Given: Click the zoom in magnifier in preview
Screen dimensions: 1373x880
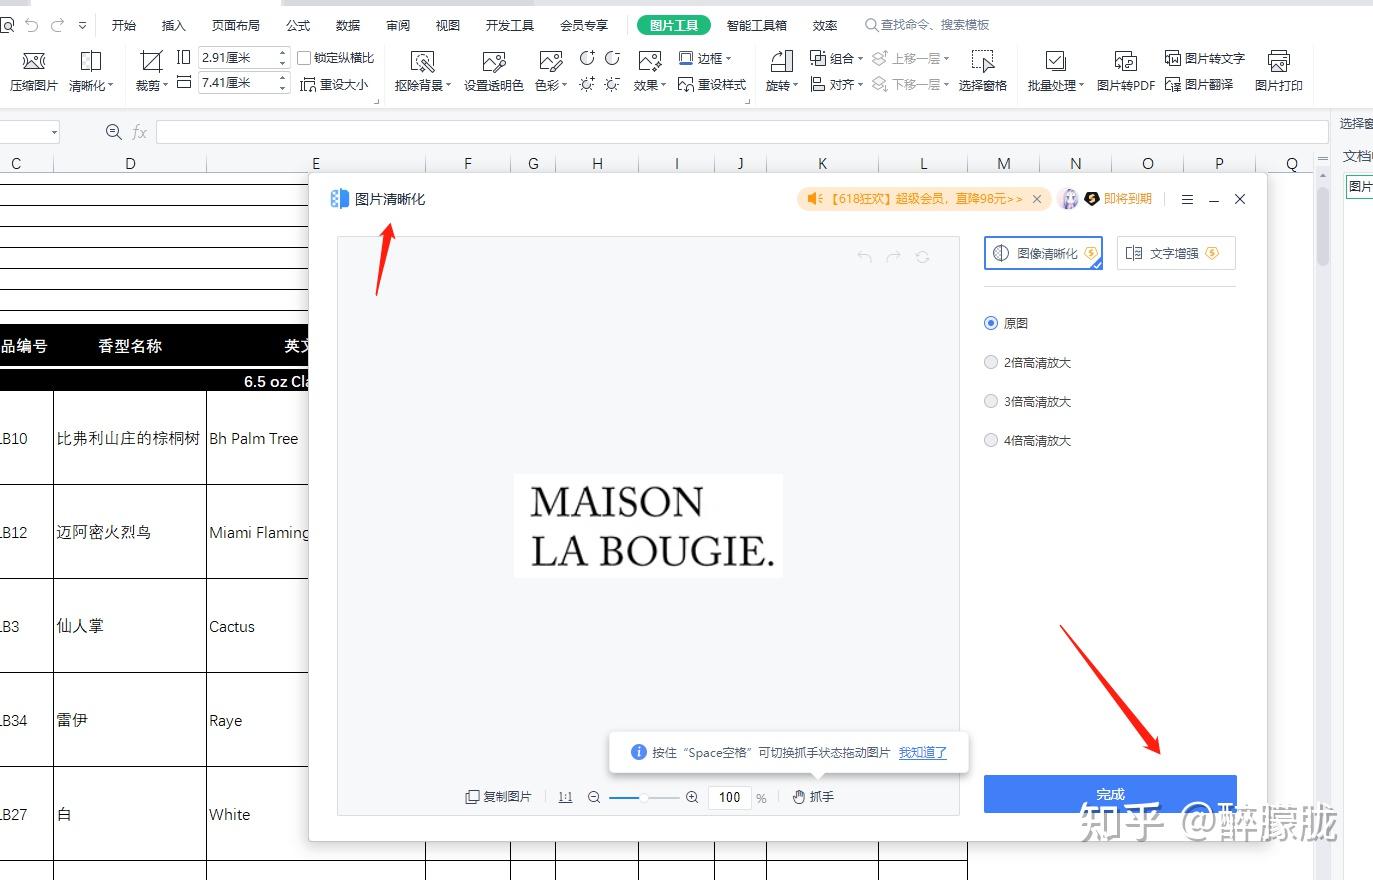Looking at the screenshot, I should tap(692, 797).
